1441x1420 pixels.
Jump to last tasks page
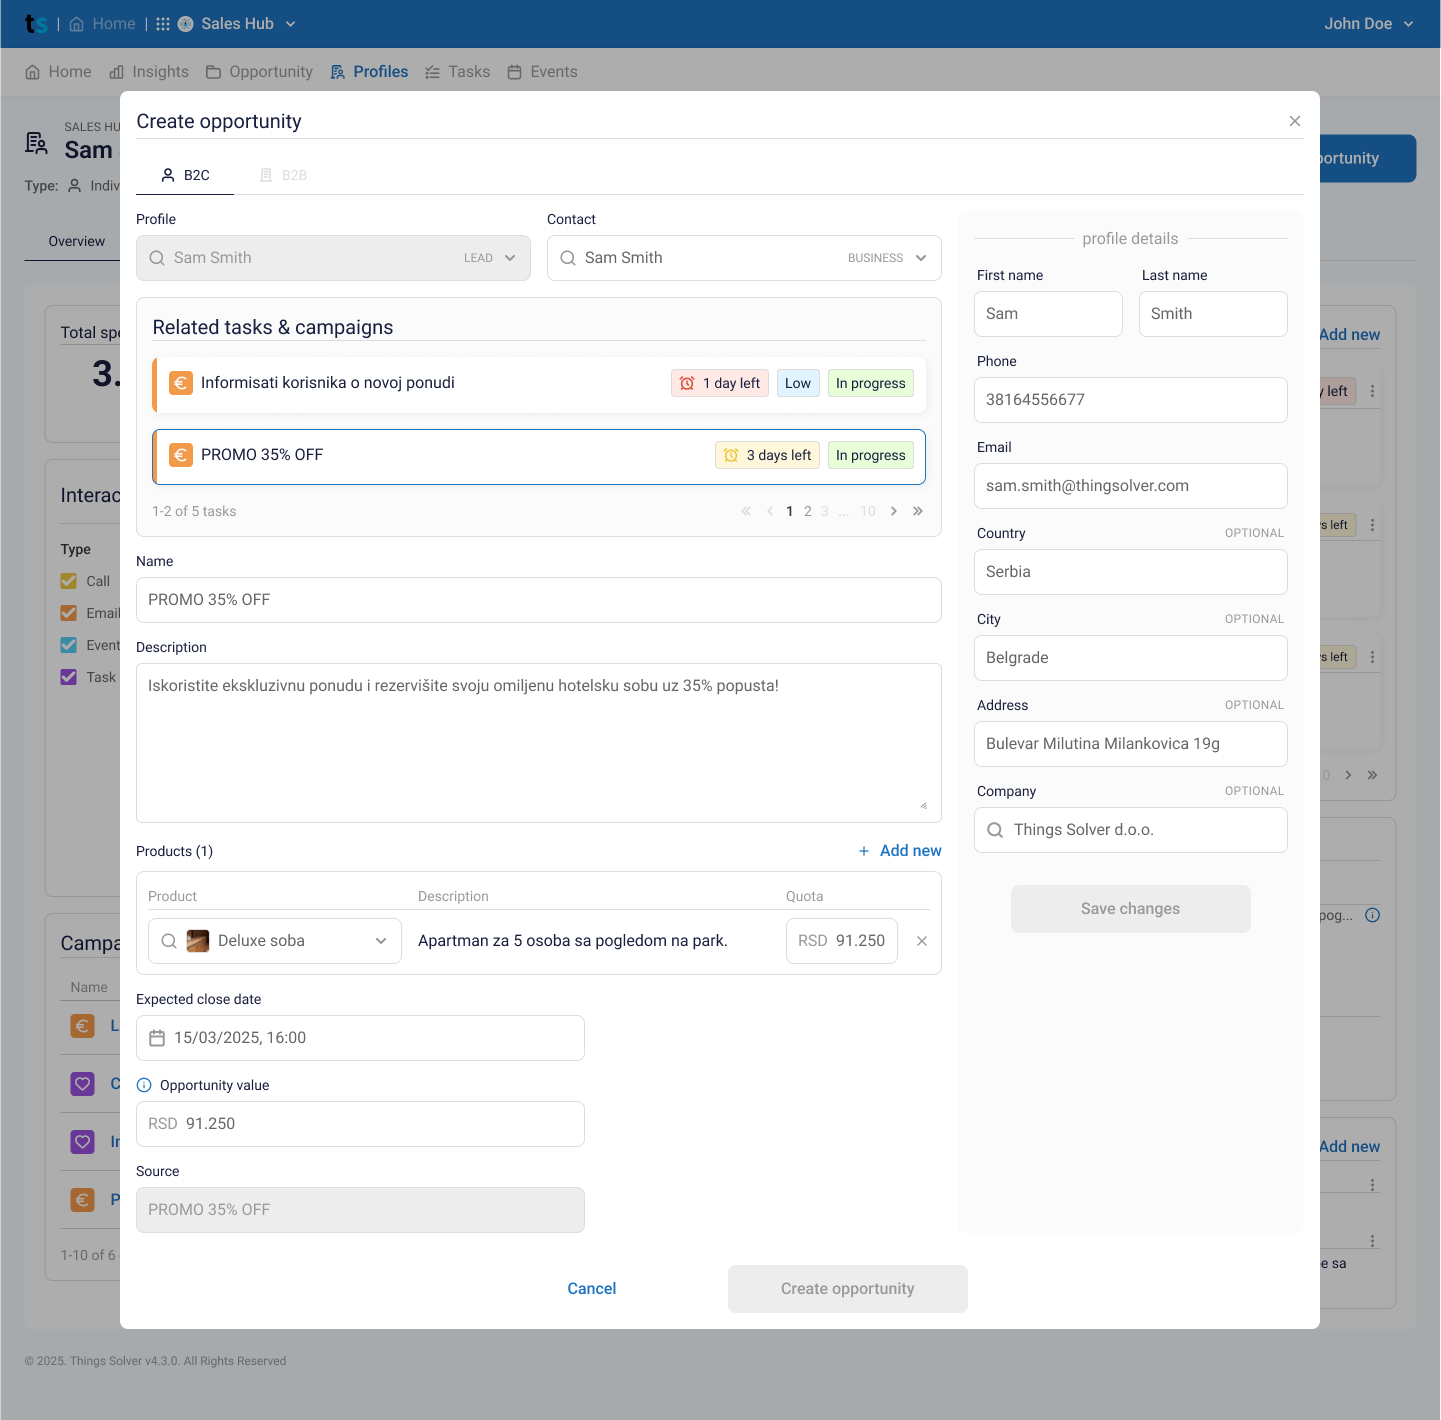(x=918, y=511)
